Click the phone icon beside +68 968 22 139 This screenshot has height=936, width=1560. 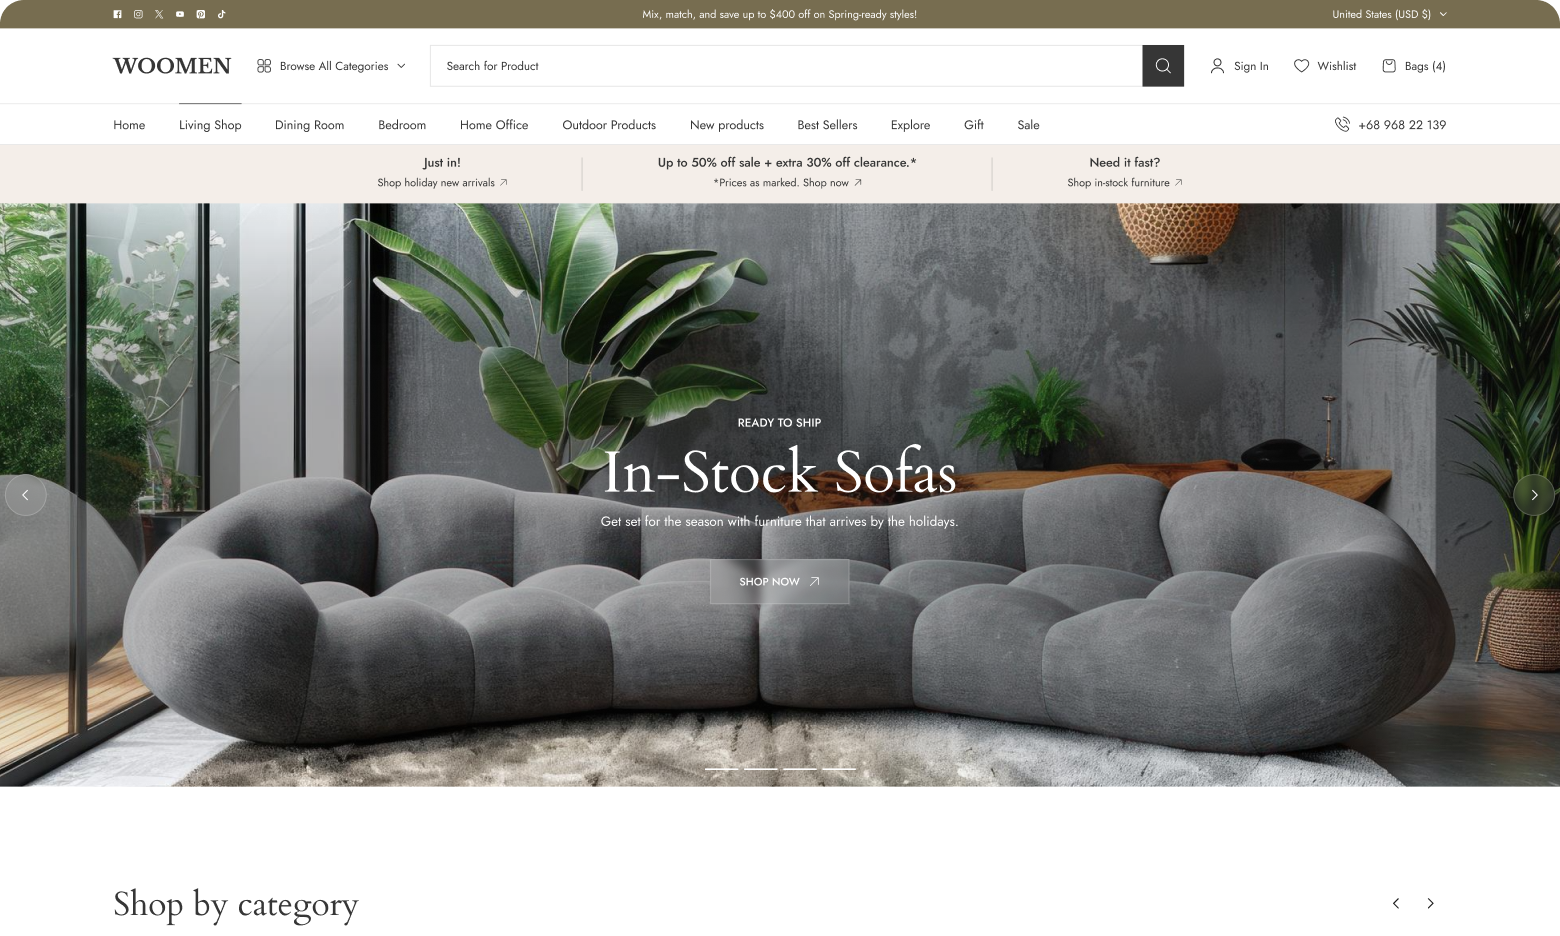tap(1342, 125)
